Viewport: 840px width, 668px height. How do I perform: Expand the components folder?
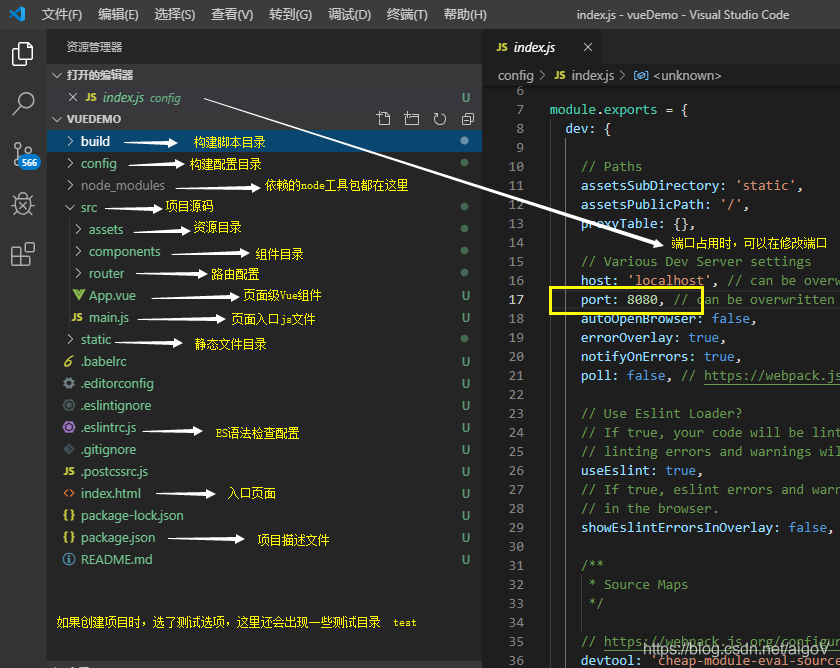click(x=79, y=251)
